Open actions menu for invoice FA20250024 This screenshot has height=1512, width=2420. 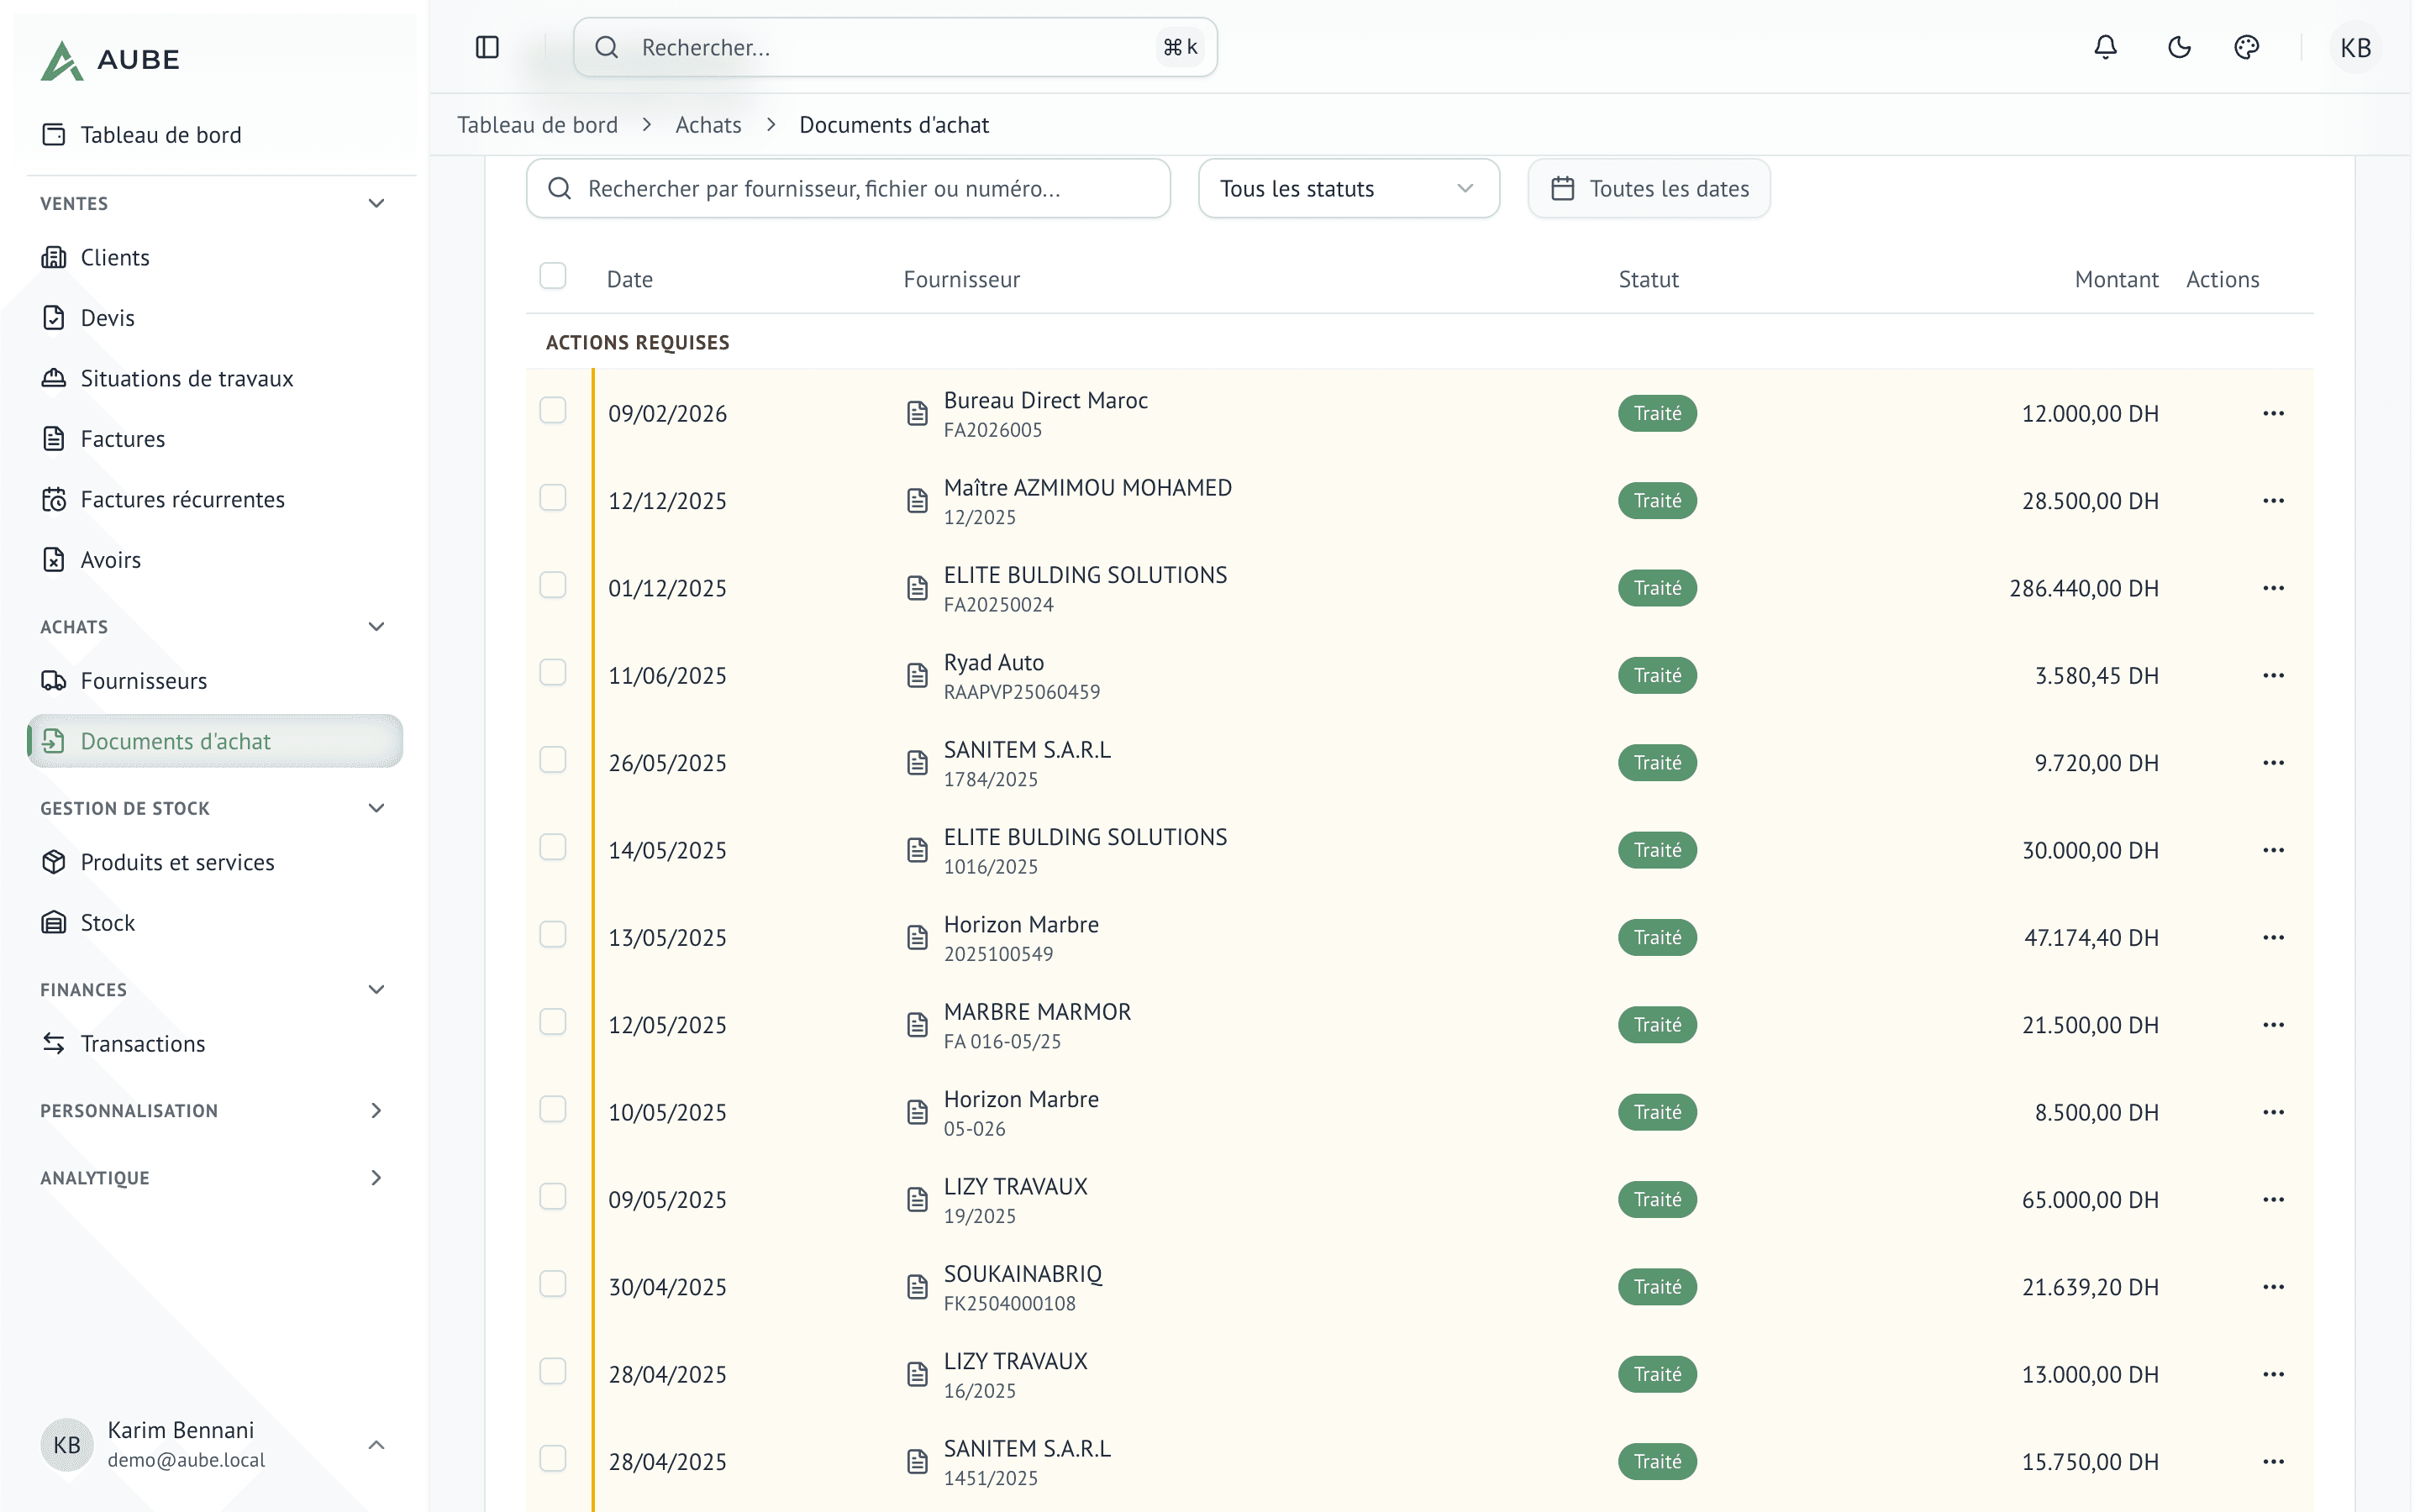[x=2273, y=588]
